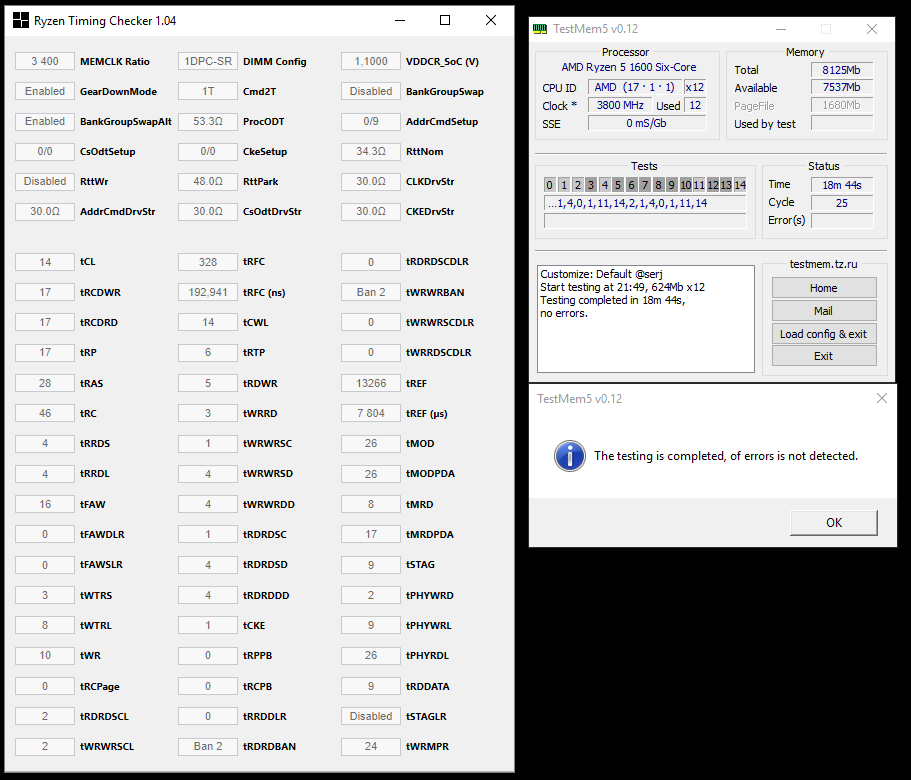Click the tRFC (ns) value 192,941
Viewport: 911px width, 780px height.
pyautogui.click(x=208, y=292)
